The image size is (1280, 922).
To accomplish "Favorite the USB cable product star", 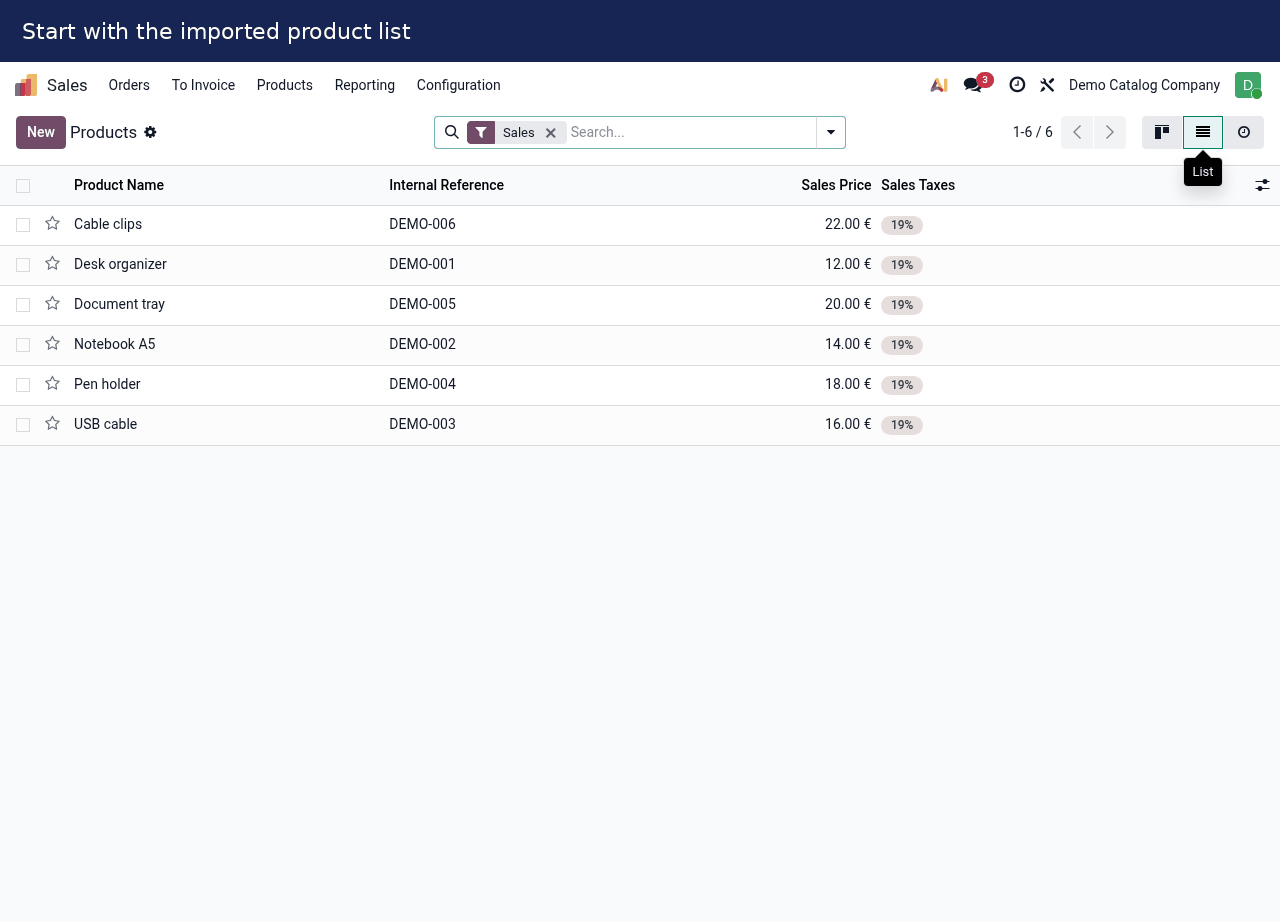I will tap(52, 424).
